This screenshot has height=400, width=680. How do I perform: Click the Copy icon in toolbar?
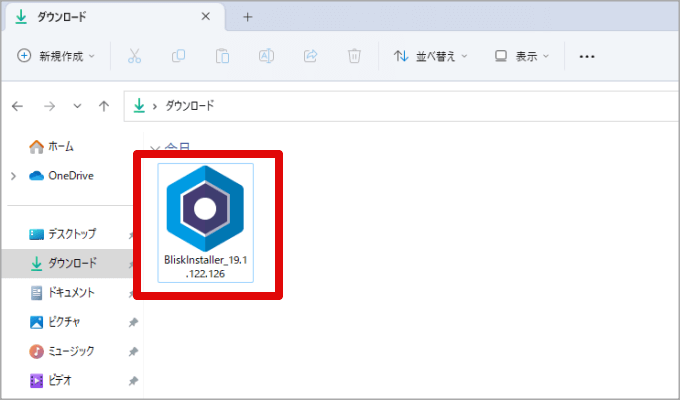pyautogui.click(x=178, y=56)
